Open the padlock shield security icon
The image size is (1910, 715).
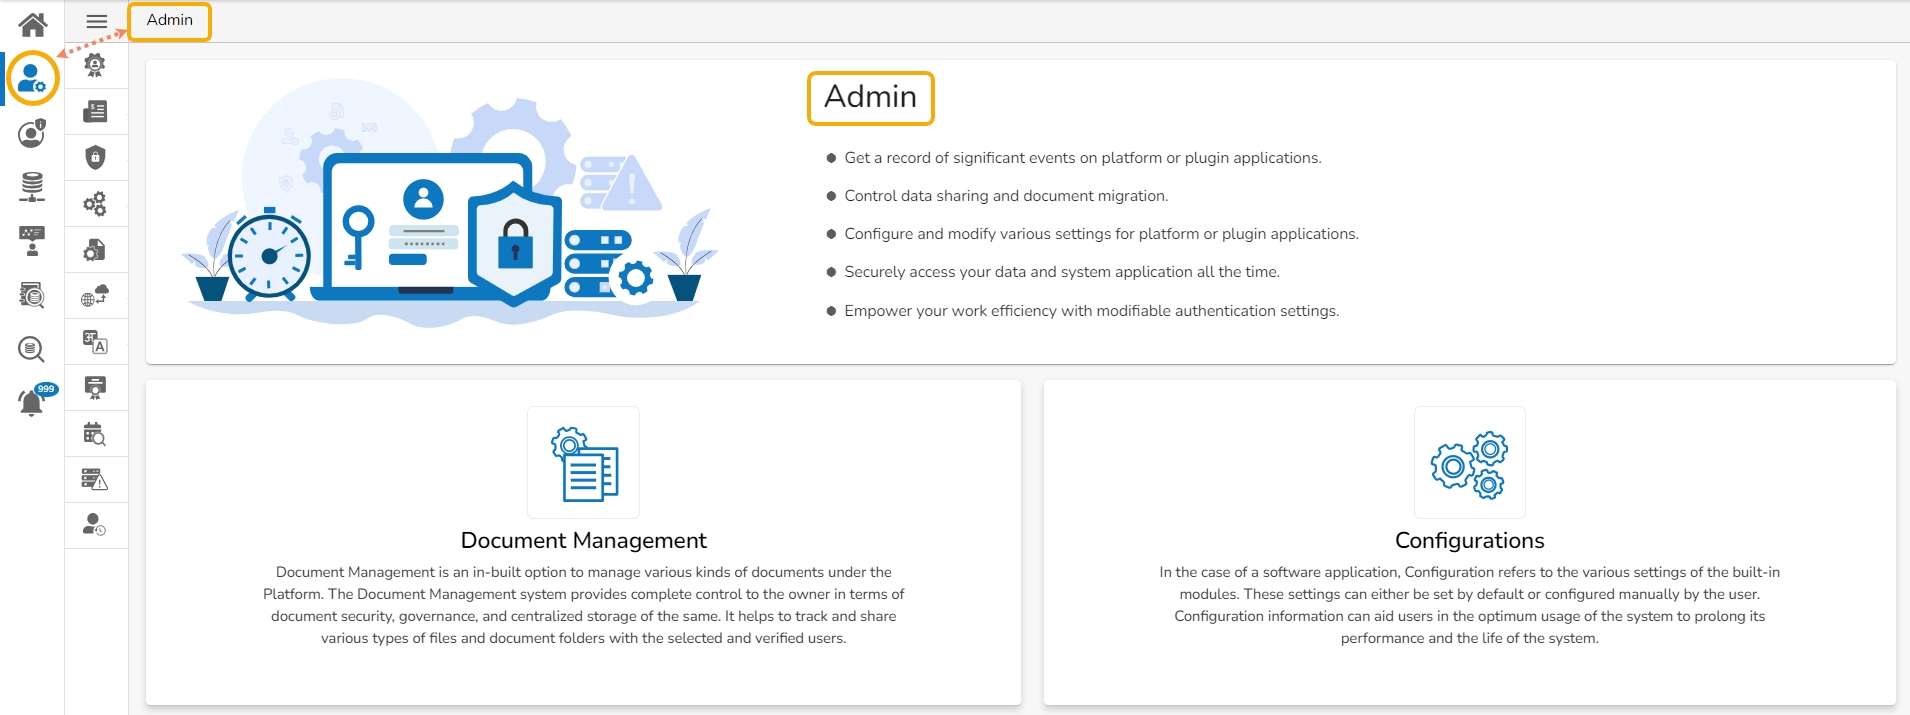(x=95, y=157)
